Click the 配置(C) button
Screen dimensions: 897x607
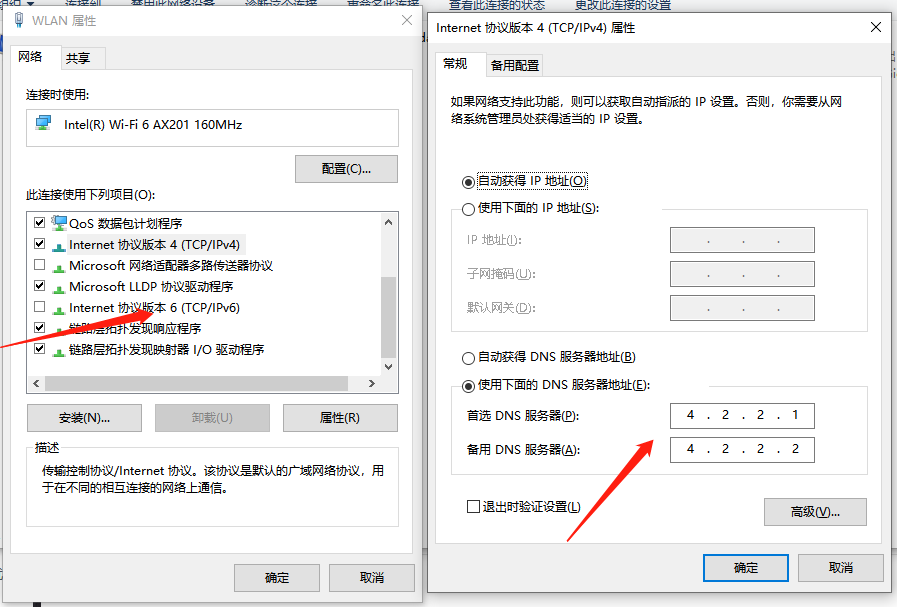click(345, 168)
